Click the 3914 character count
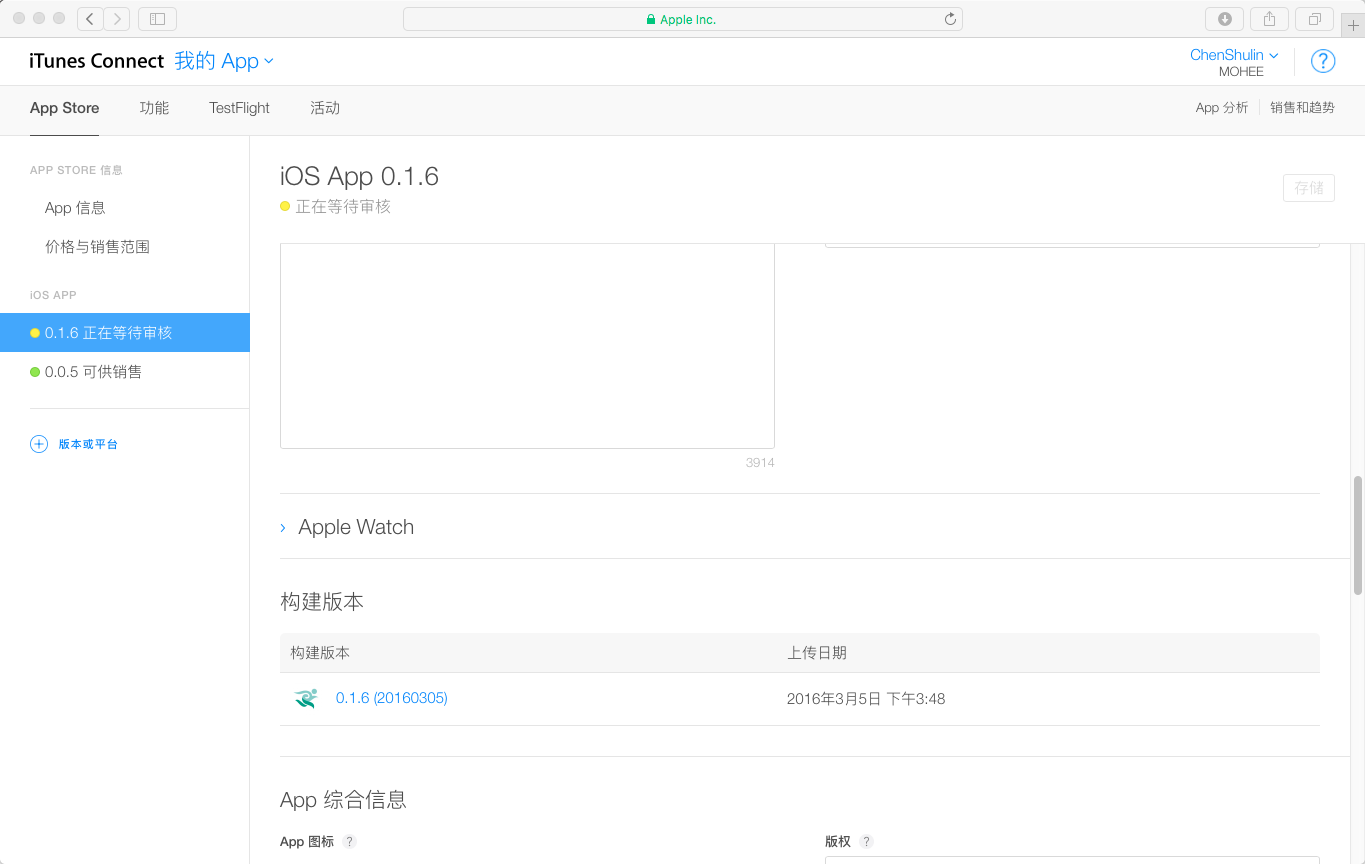The image size is (1365, 864). pos(760,463)
